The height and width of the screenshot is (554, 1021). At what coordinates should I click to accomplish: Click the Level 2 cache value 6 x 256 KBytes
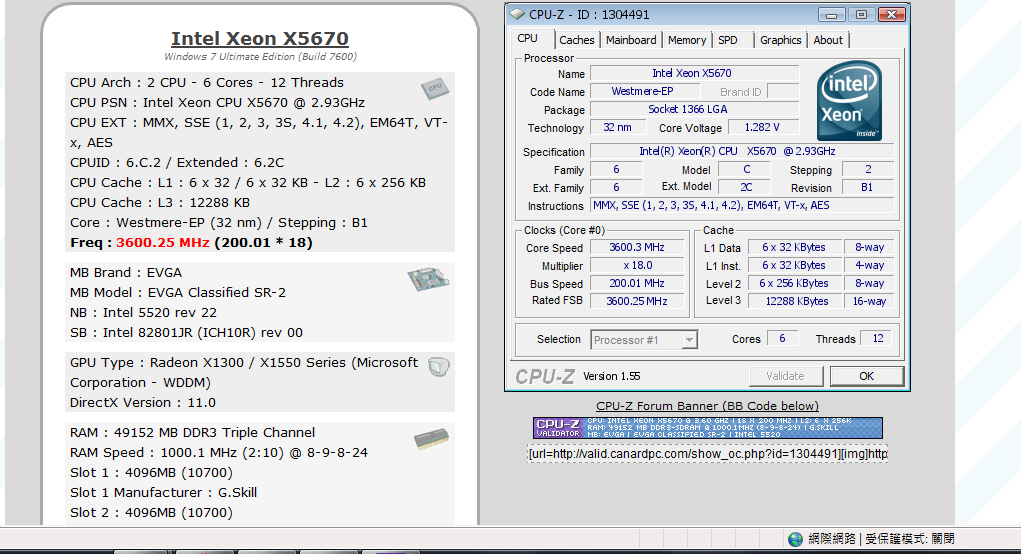click(794, 283)
